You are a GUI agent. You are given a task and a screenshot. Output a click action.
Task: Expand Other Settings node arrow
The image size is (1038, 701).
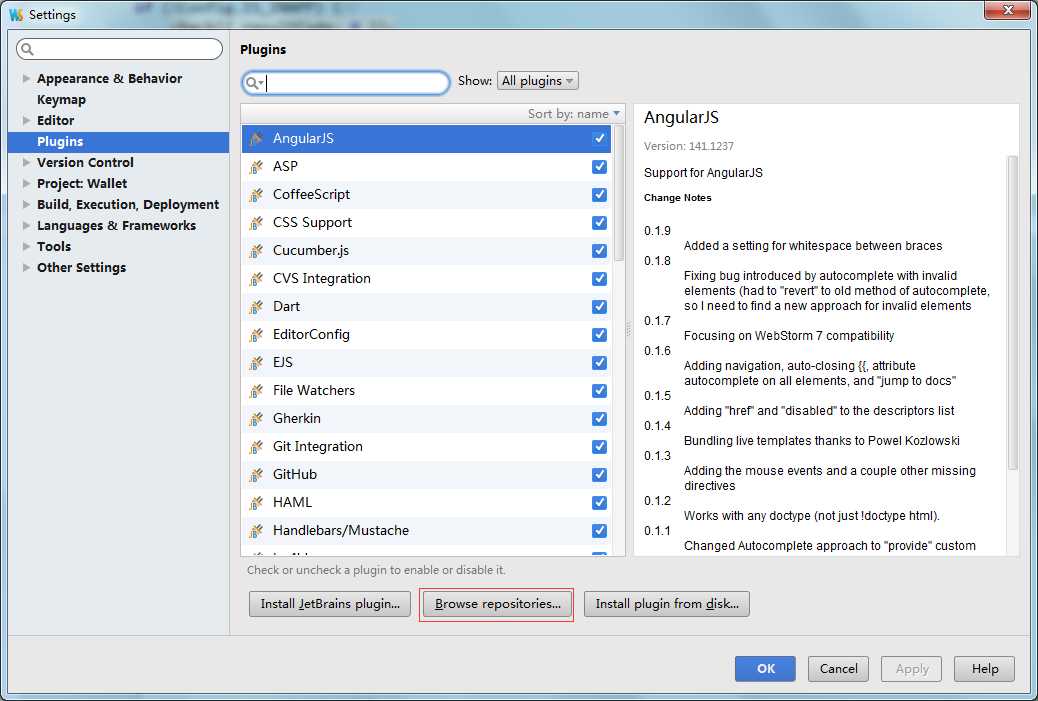[26, 267]
